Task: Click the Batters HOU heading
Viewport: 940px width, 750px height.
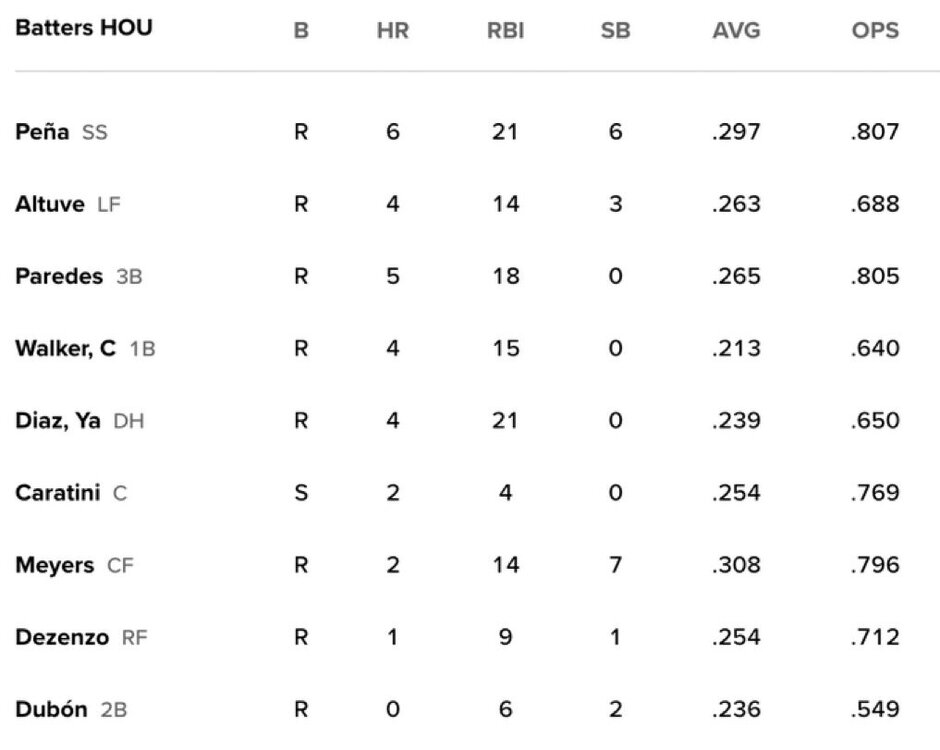Action: click(x=84, y=28)
